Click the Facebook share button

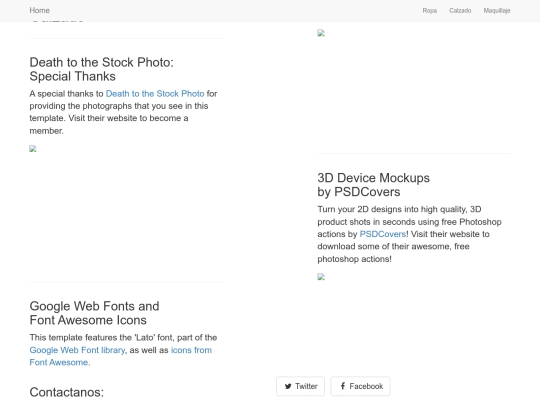[x=361, y=386]
